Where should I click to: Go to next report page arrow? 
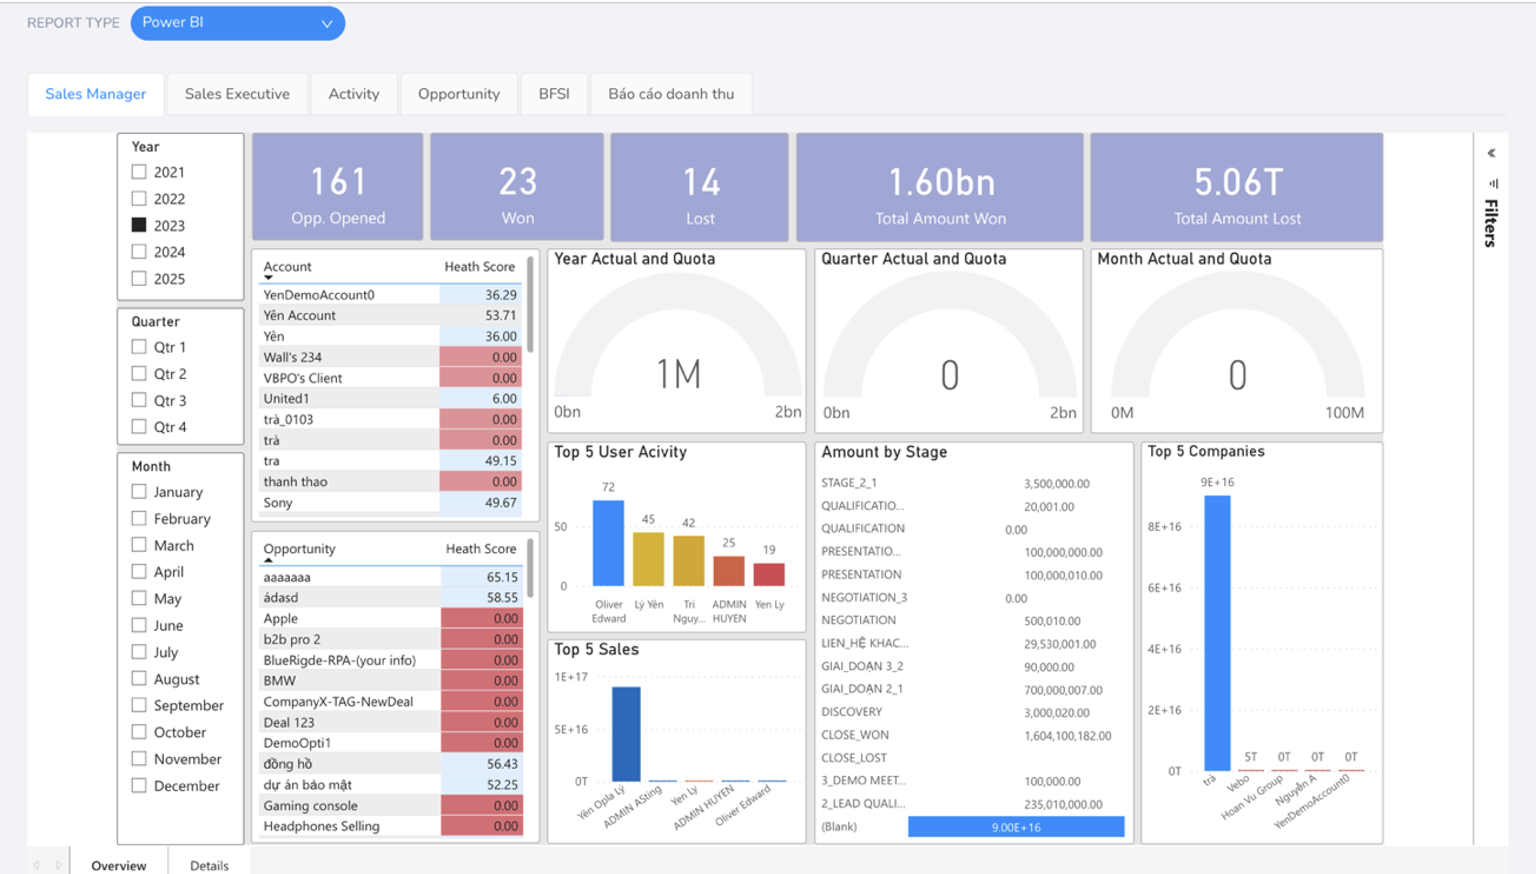pyautogui.click(x=58, y=865)
